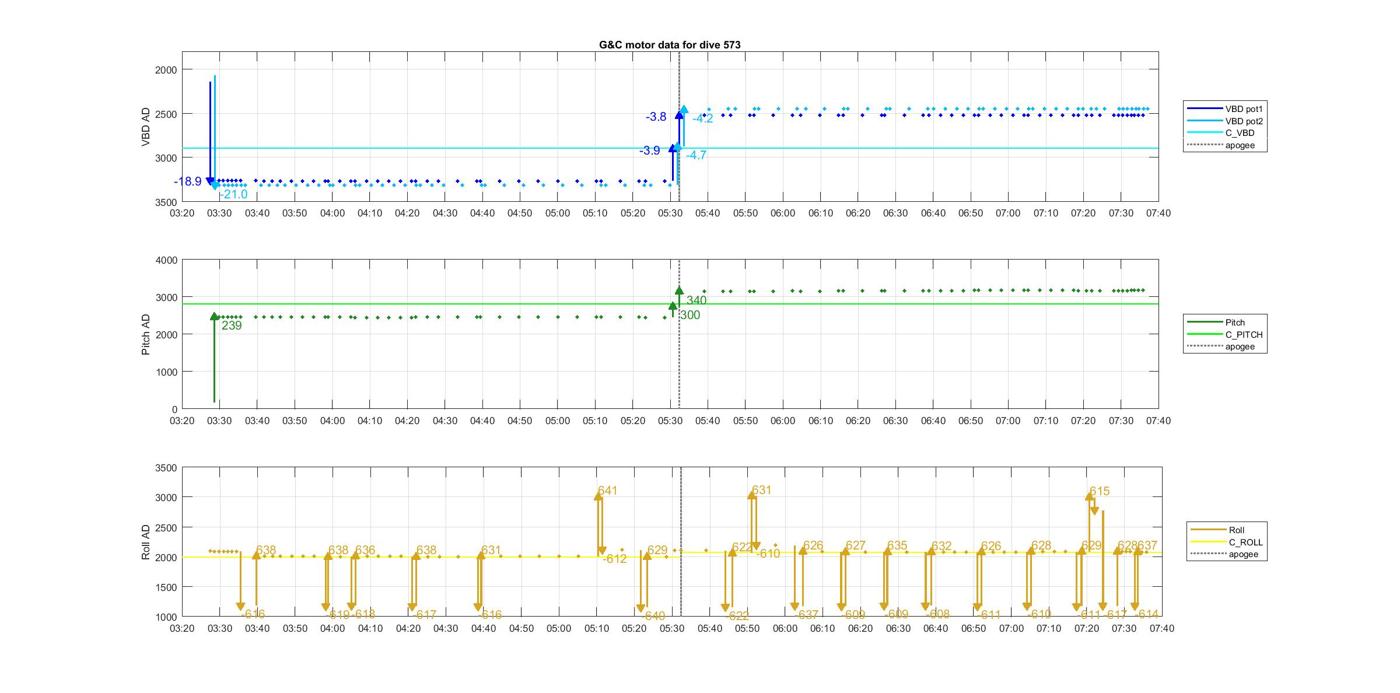Viewport: 1400px width, 693px height.
Task: Click 'apogee' in the VBD legend
Action: pyautogui.click(x=1240, y=145)
